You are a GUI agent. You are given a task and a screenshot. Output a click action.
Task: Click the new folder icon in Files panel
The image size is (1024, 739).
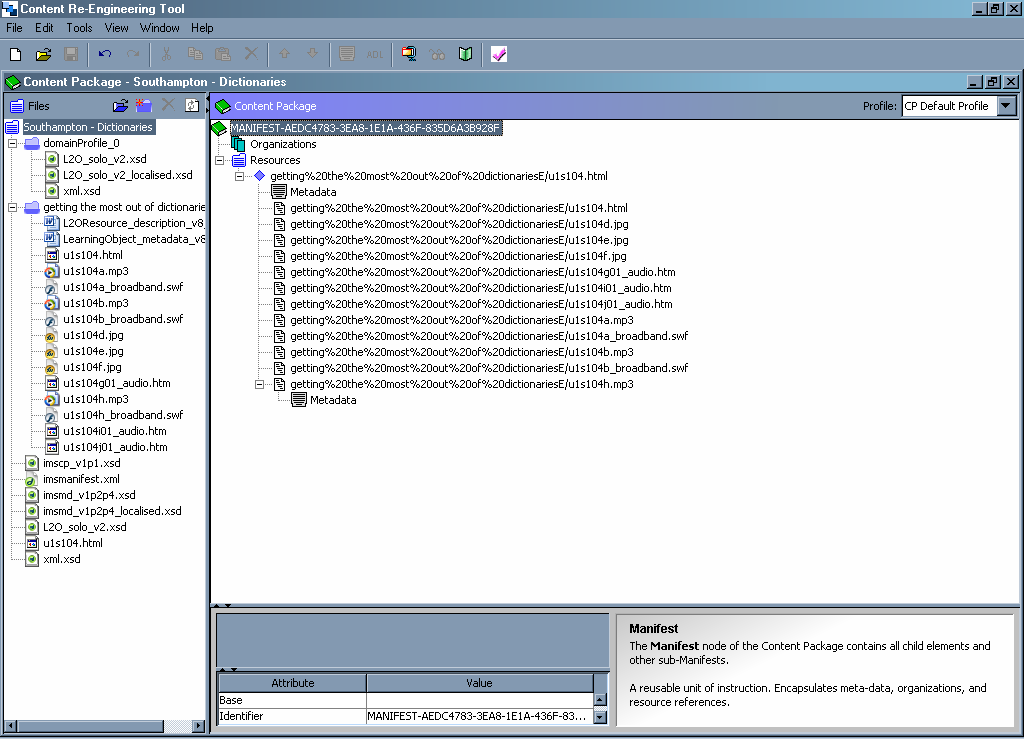(x=144, y=106)
